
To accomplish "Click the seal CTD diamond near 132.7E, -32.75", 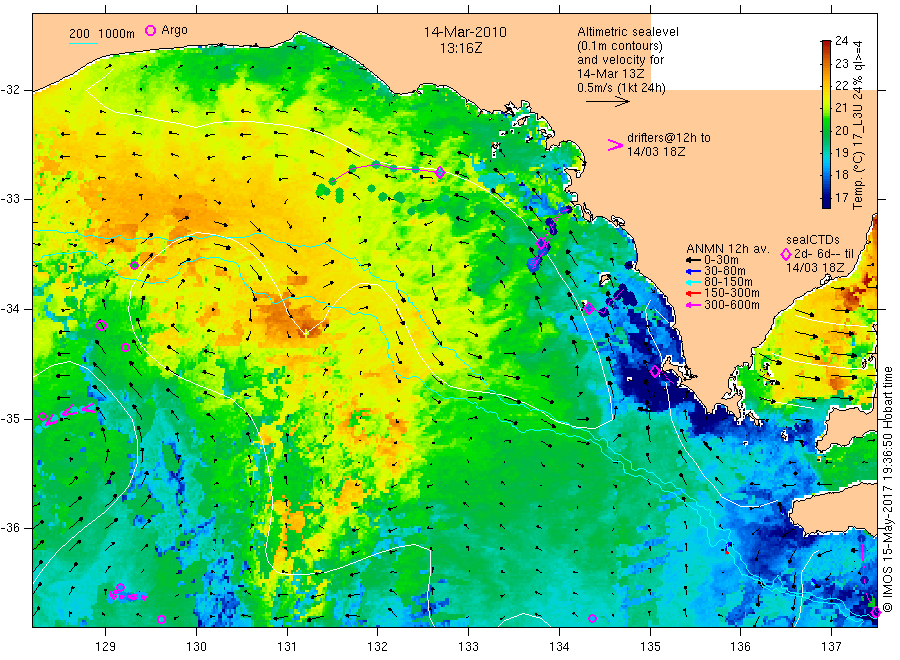I will [440, 172].
